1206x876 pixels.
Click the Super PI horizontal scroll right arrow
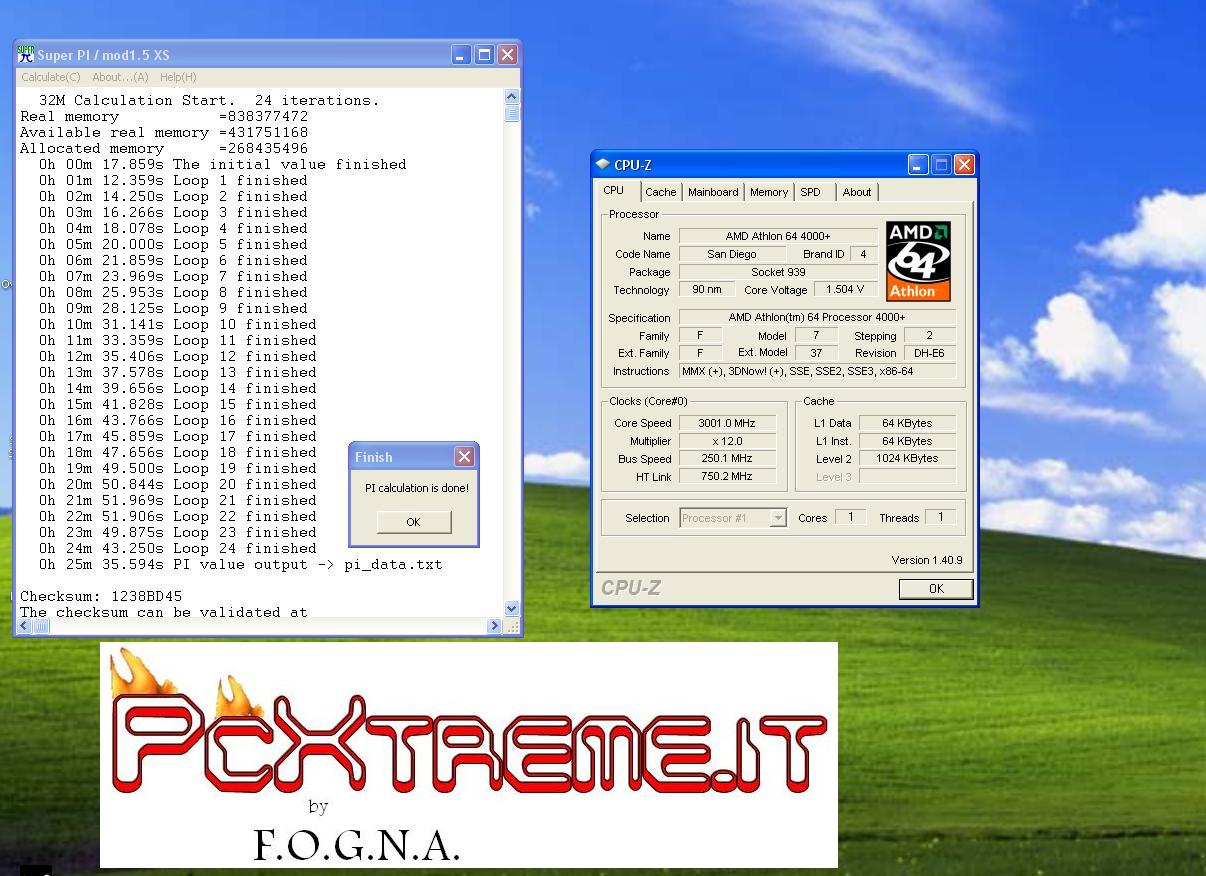(x=494, y=626)
